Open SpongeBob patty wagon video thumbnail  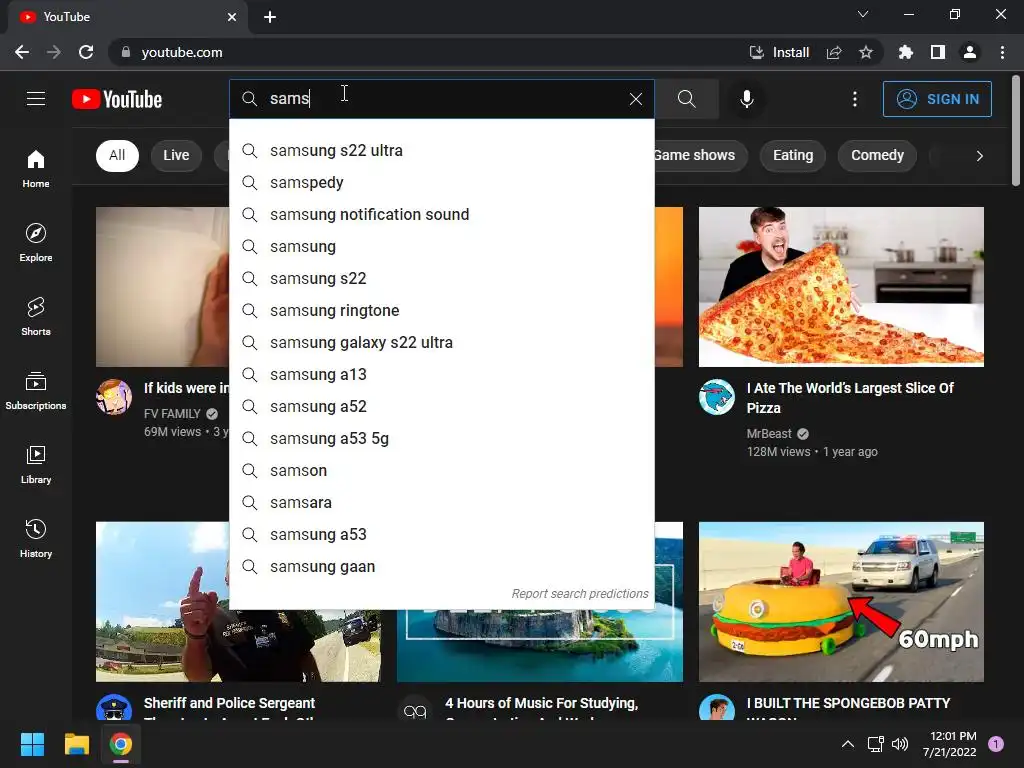[841, 601]
